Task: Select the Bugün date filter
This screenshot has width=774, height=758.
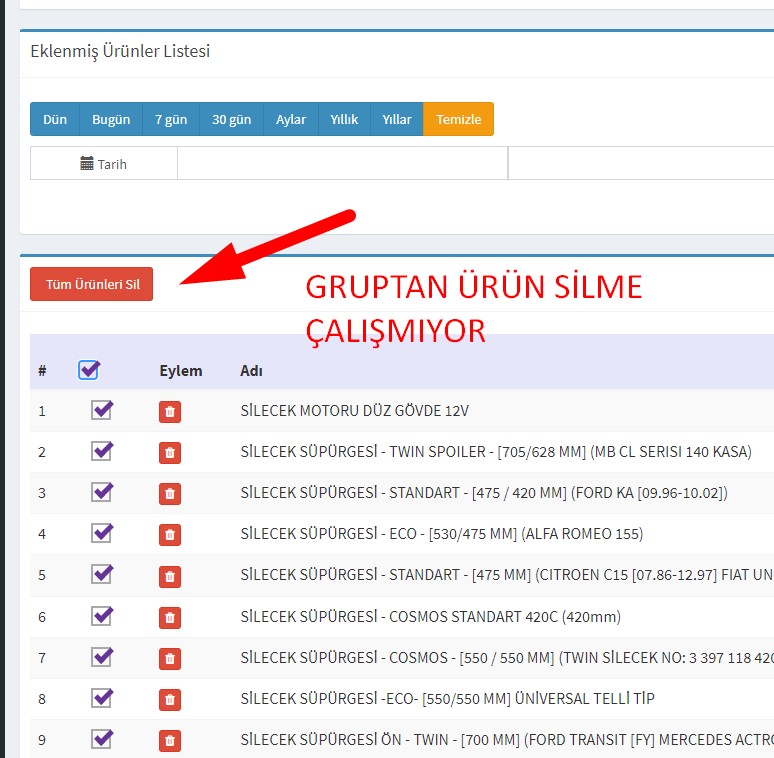Action: click(x=111, y=119)
